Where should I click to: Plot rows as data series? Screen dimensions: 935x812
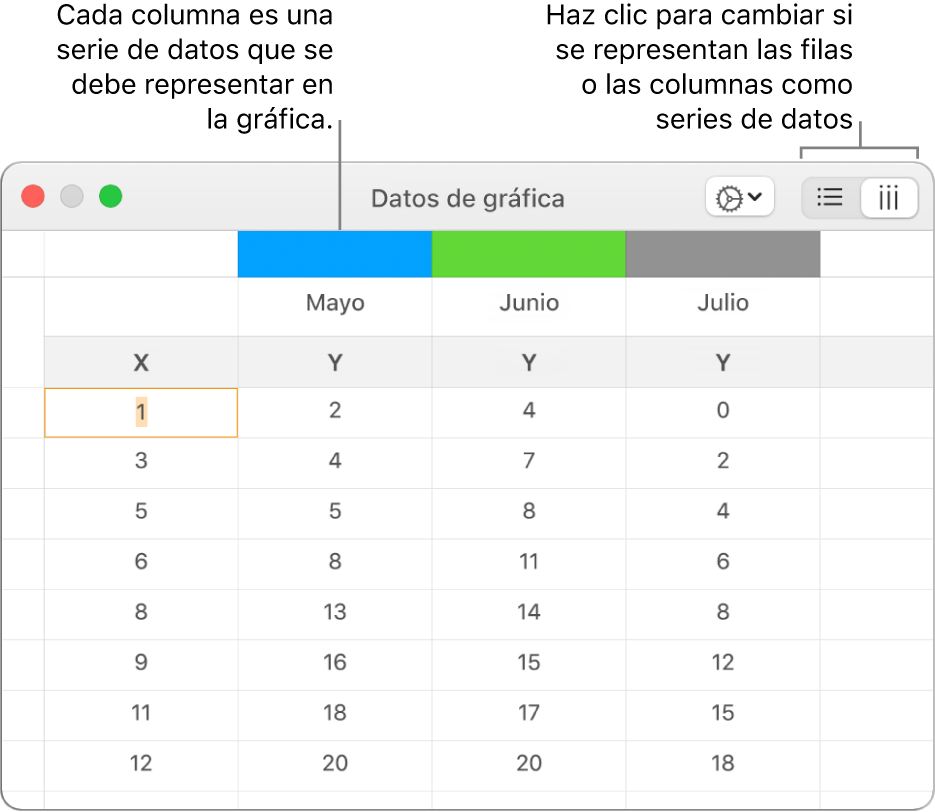coord(831,198)
